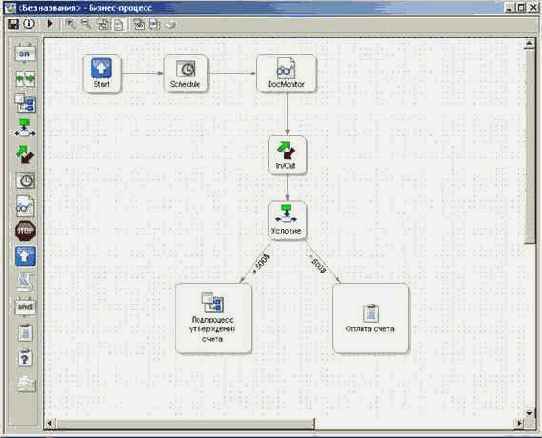
Task: Click the In/Out node on canvas
Action: coord(287,155)
